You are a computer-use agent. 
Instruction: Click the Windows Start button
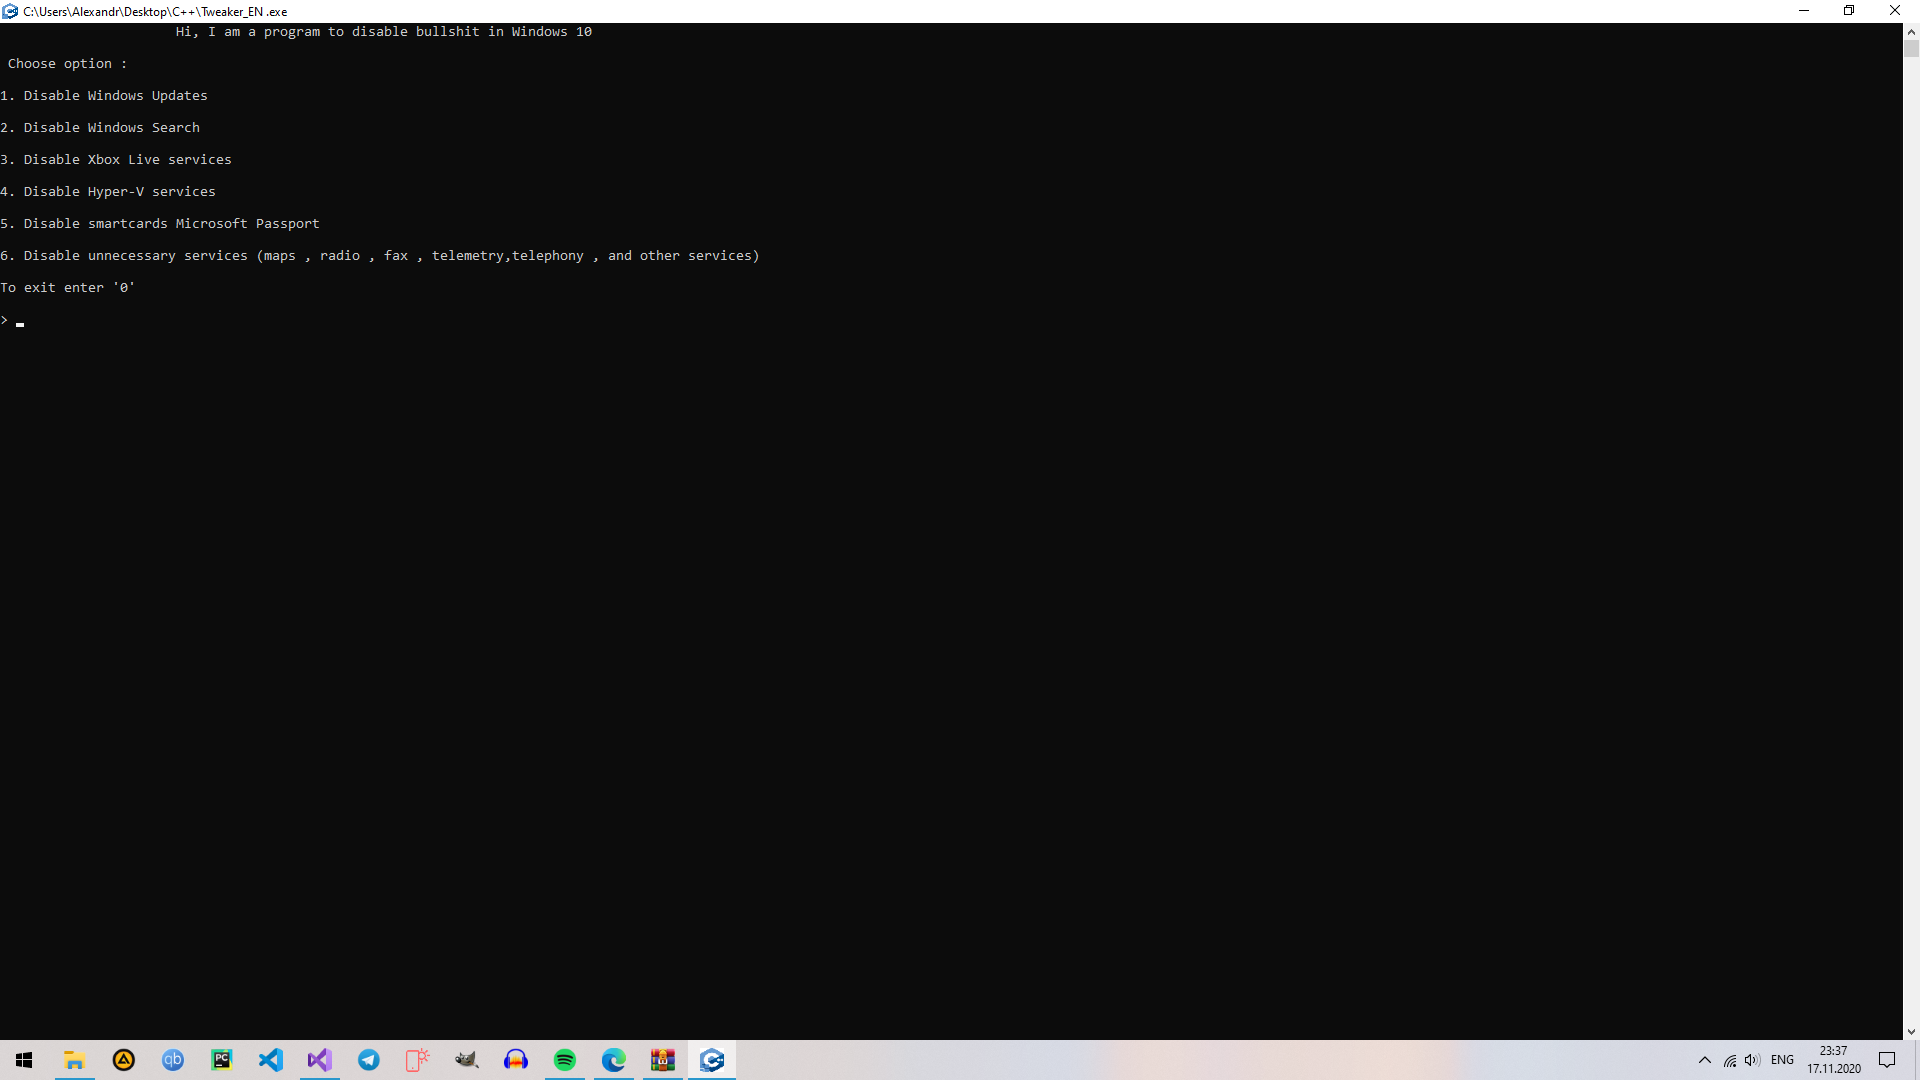click(24, 1060)
